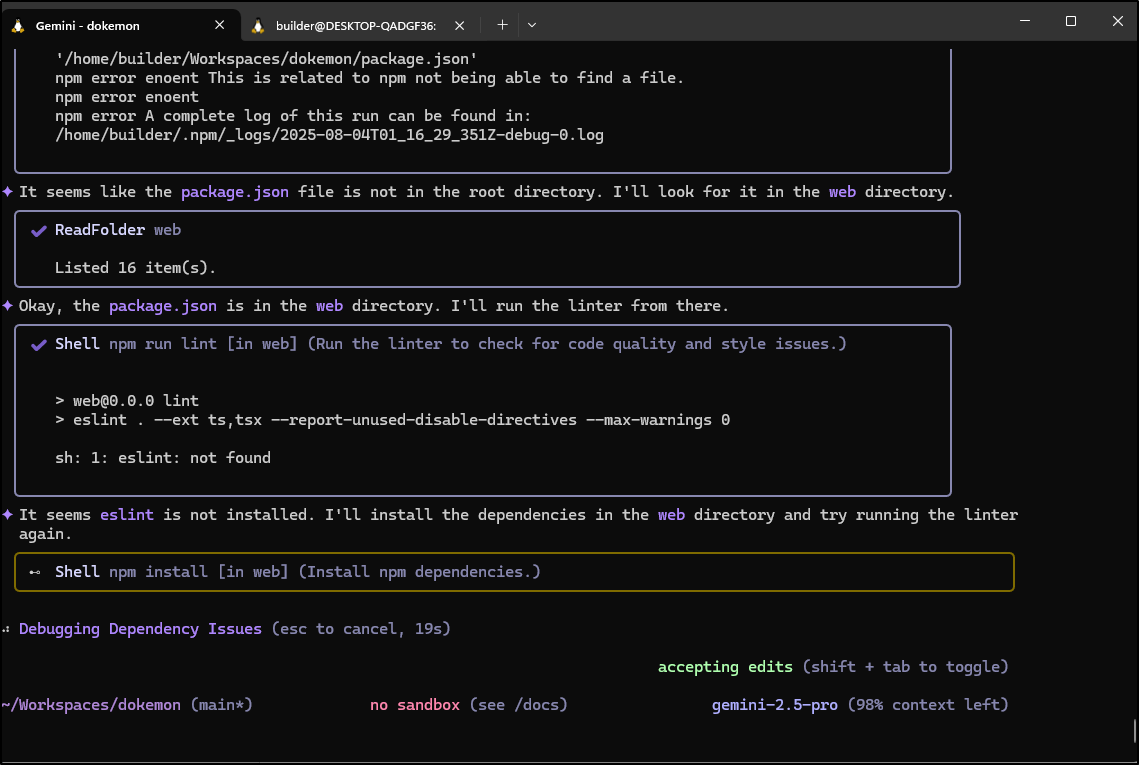Viewport: 1139px width, 765px height.
Task: Click the checkmark beside Shell npm run lint
Action: (x=38, y=344)
